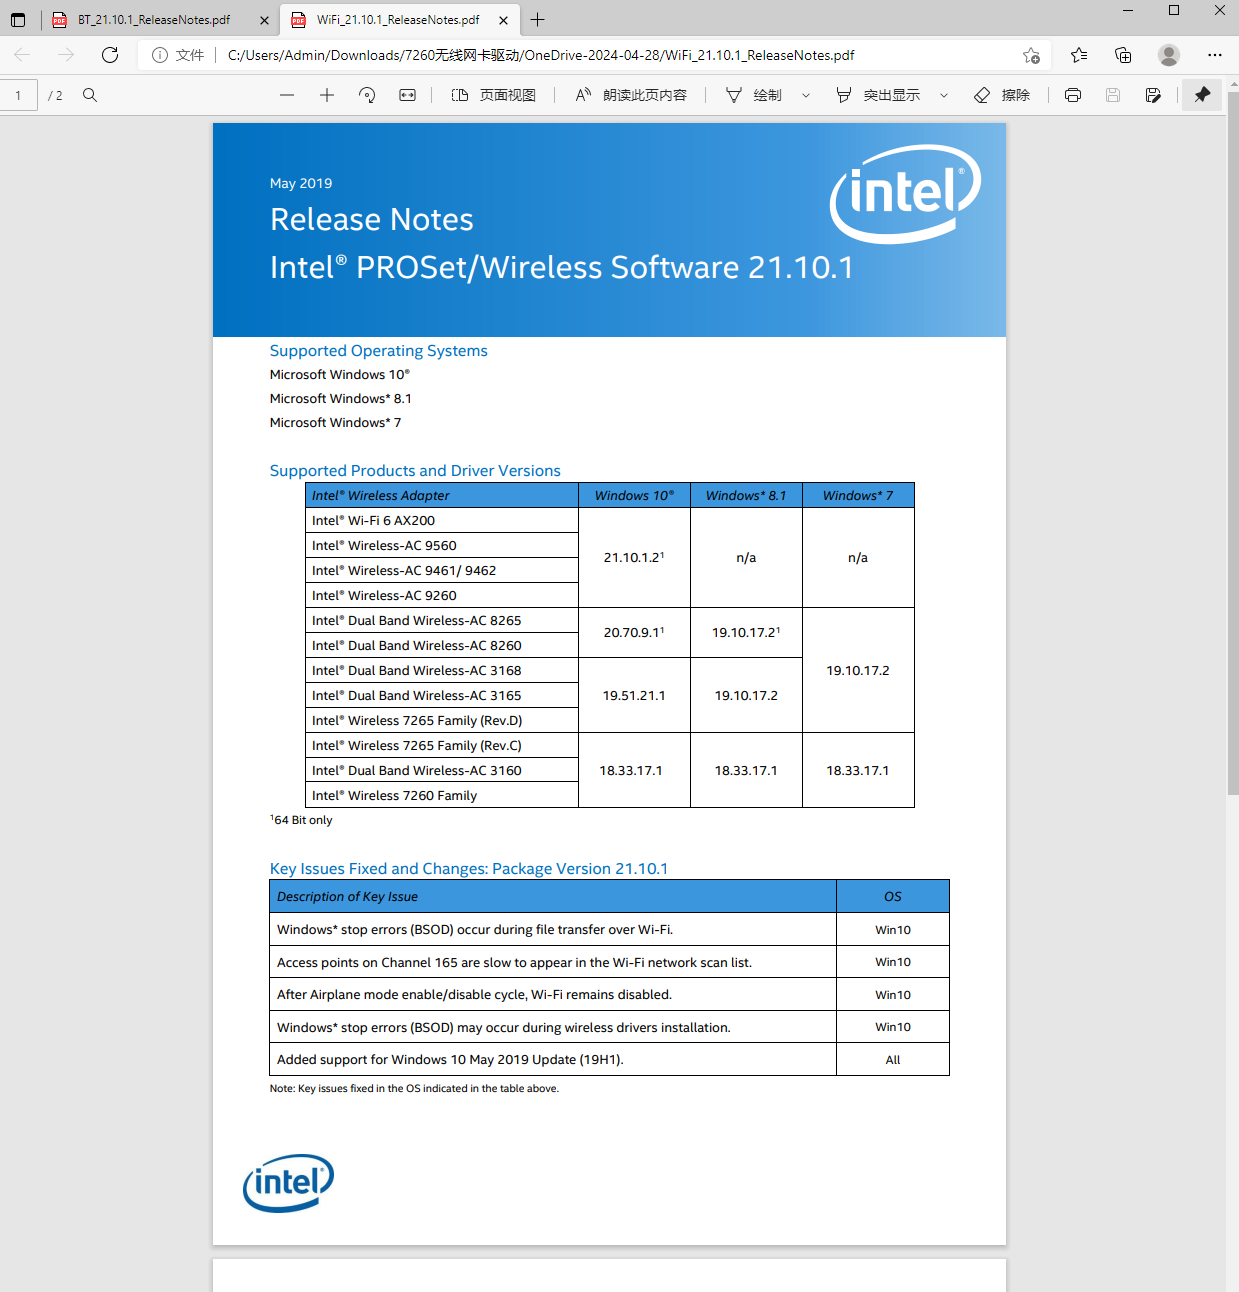Expand the Highlight tool options dropdown
This screenshot has width=1239, height=1292.
[944, 95]
